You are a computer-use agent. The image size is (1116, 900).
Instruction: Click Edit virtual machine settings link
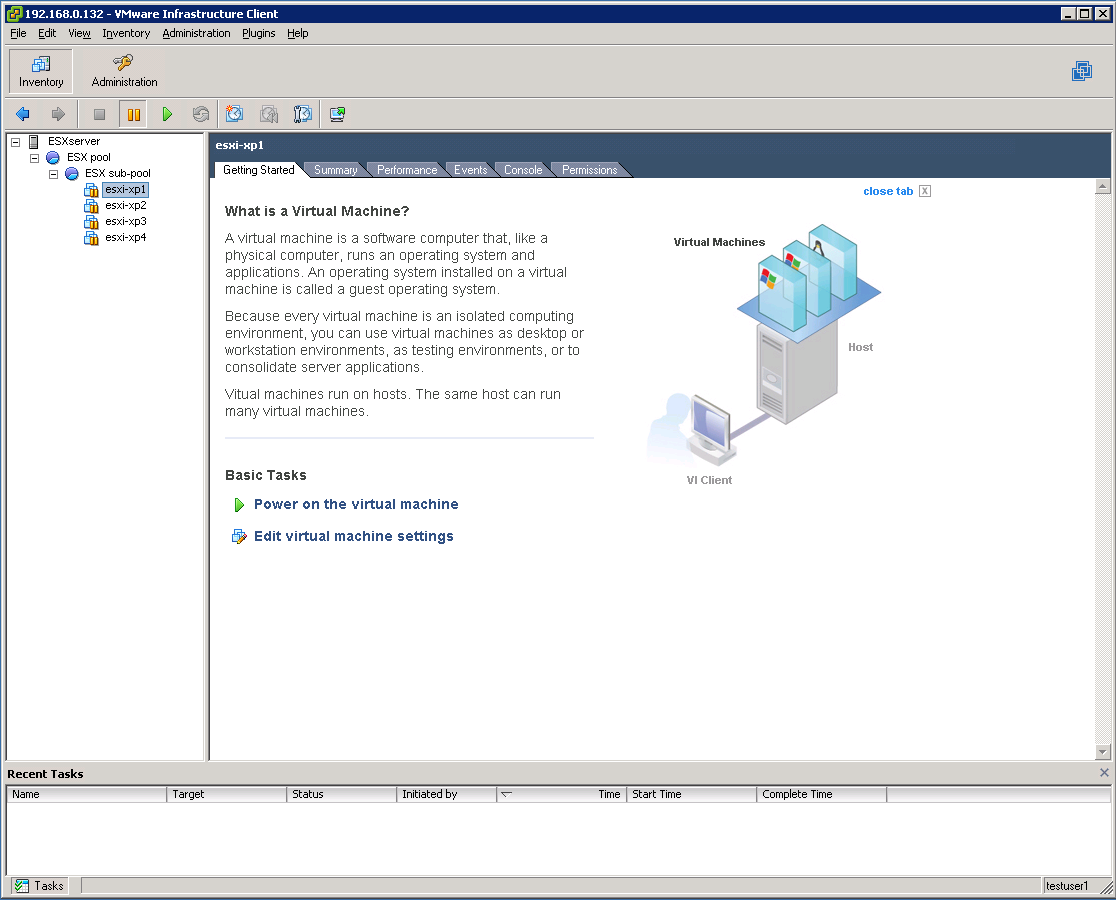pos(354,536)
